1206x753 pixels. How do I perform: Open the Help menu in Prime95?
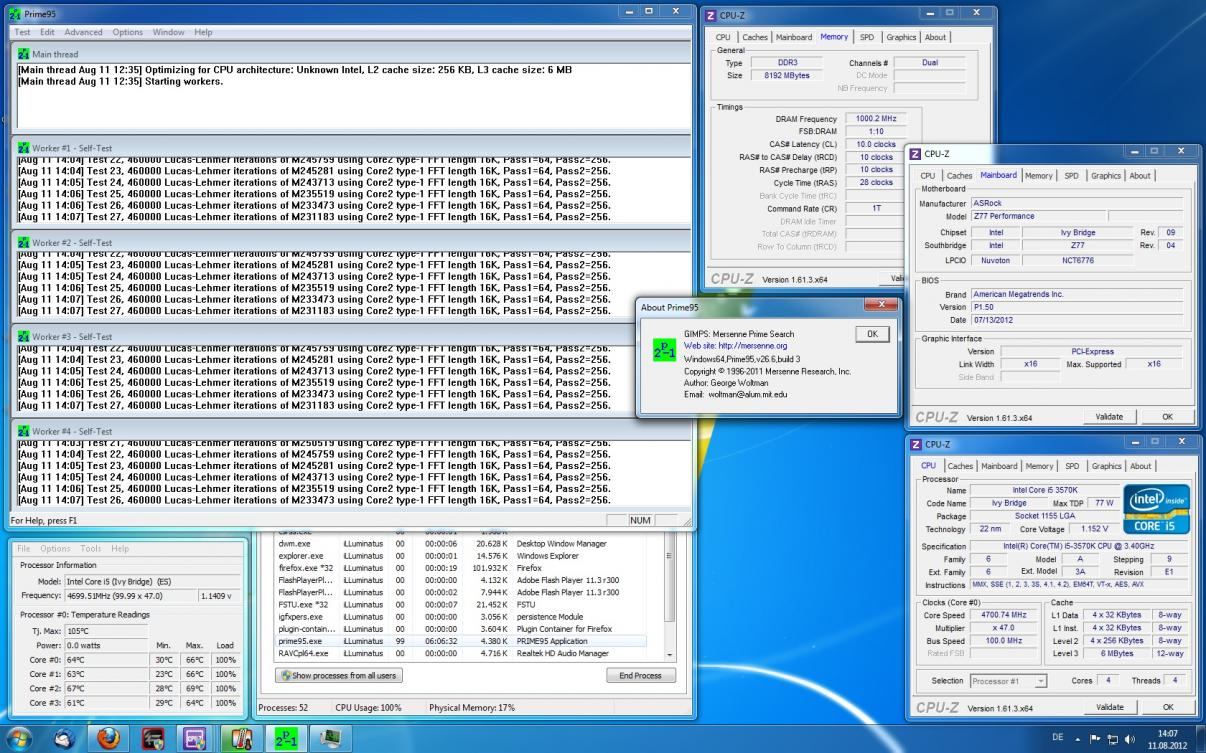[x=203, y=32]
